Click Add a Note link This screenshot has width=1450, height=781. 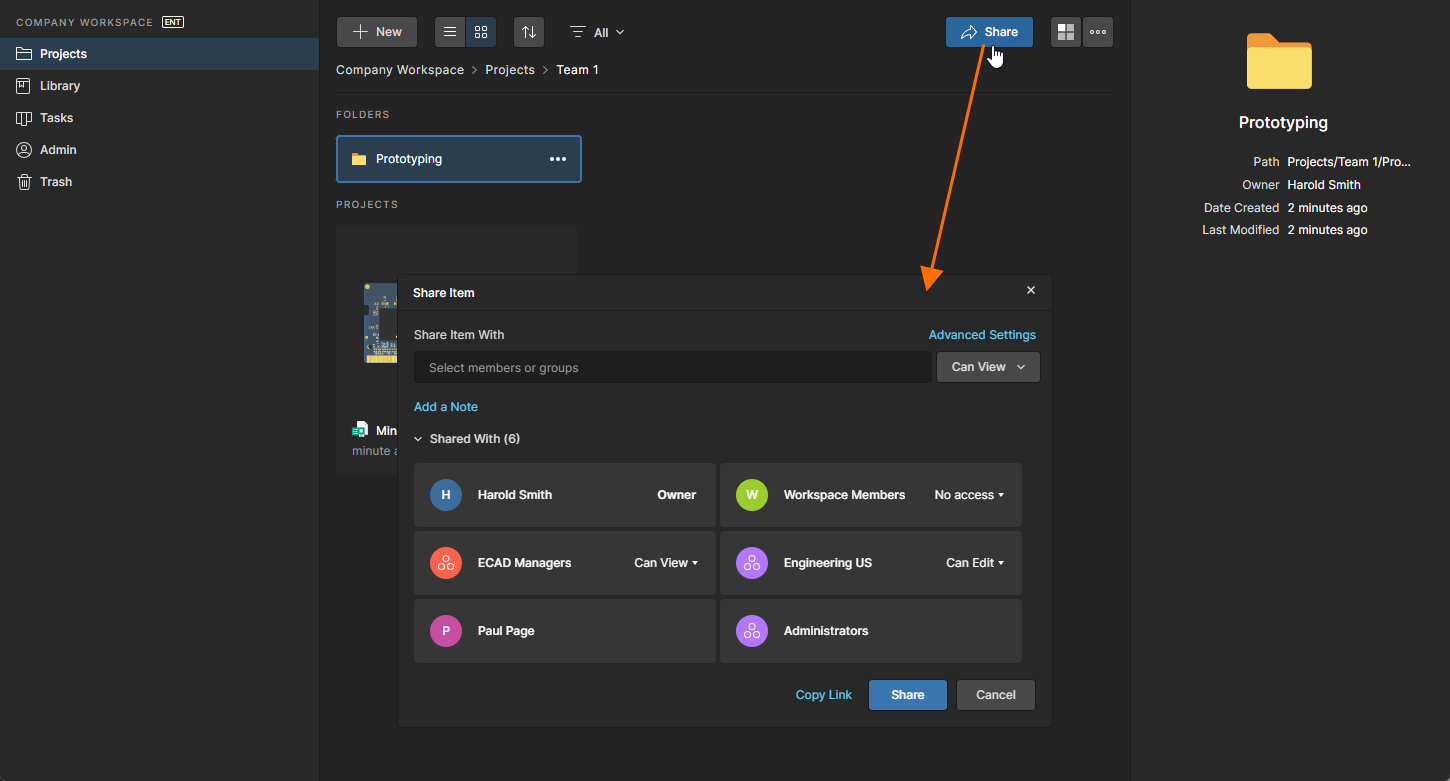pos(446,407)
